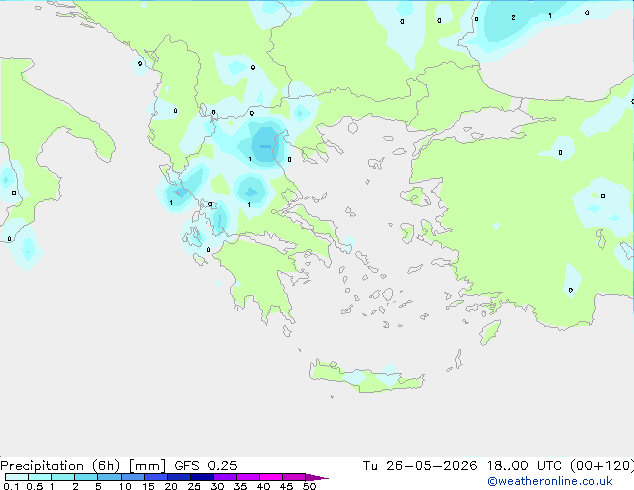
Task: Click the '2' precipitation value on the map
Action: [x=513, y=17]
